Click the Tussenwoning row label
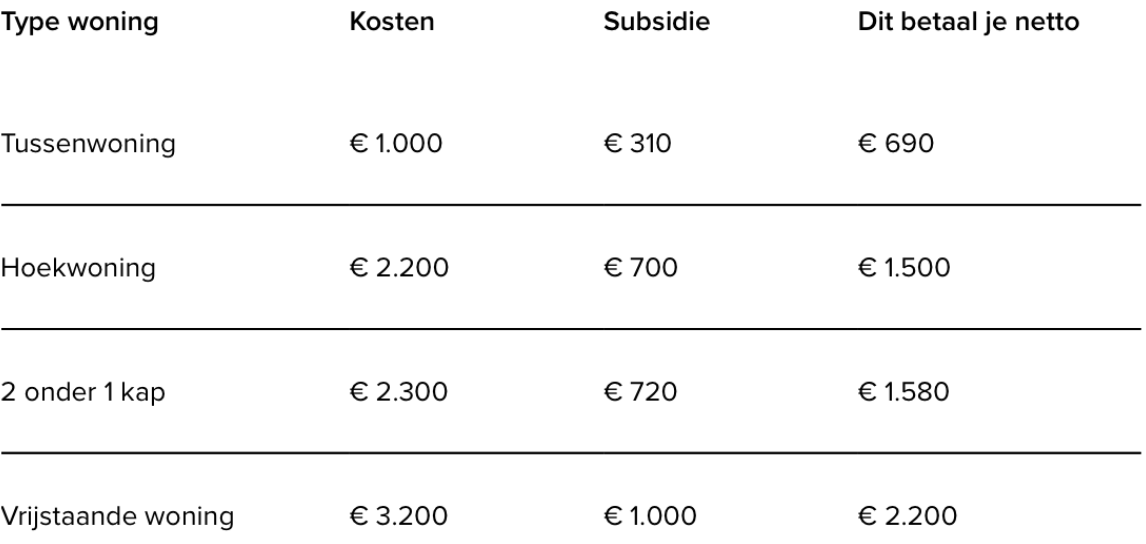This screenshot has width=1146, height=544. pos(88,144)
